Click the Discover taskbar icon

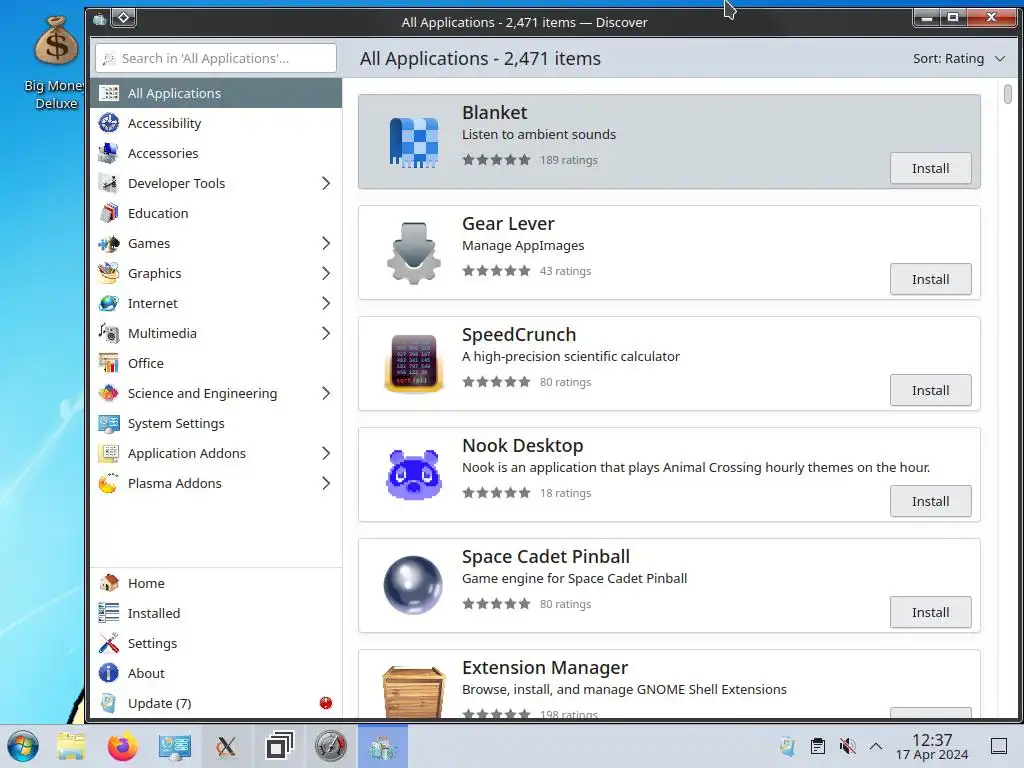click(x=383, y=746)
